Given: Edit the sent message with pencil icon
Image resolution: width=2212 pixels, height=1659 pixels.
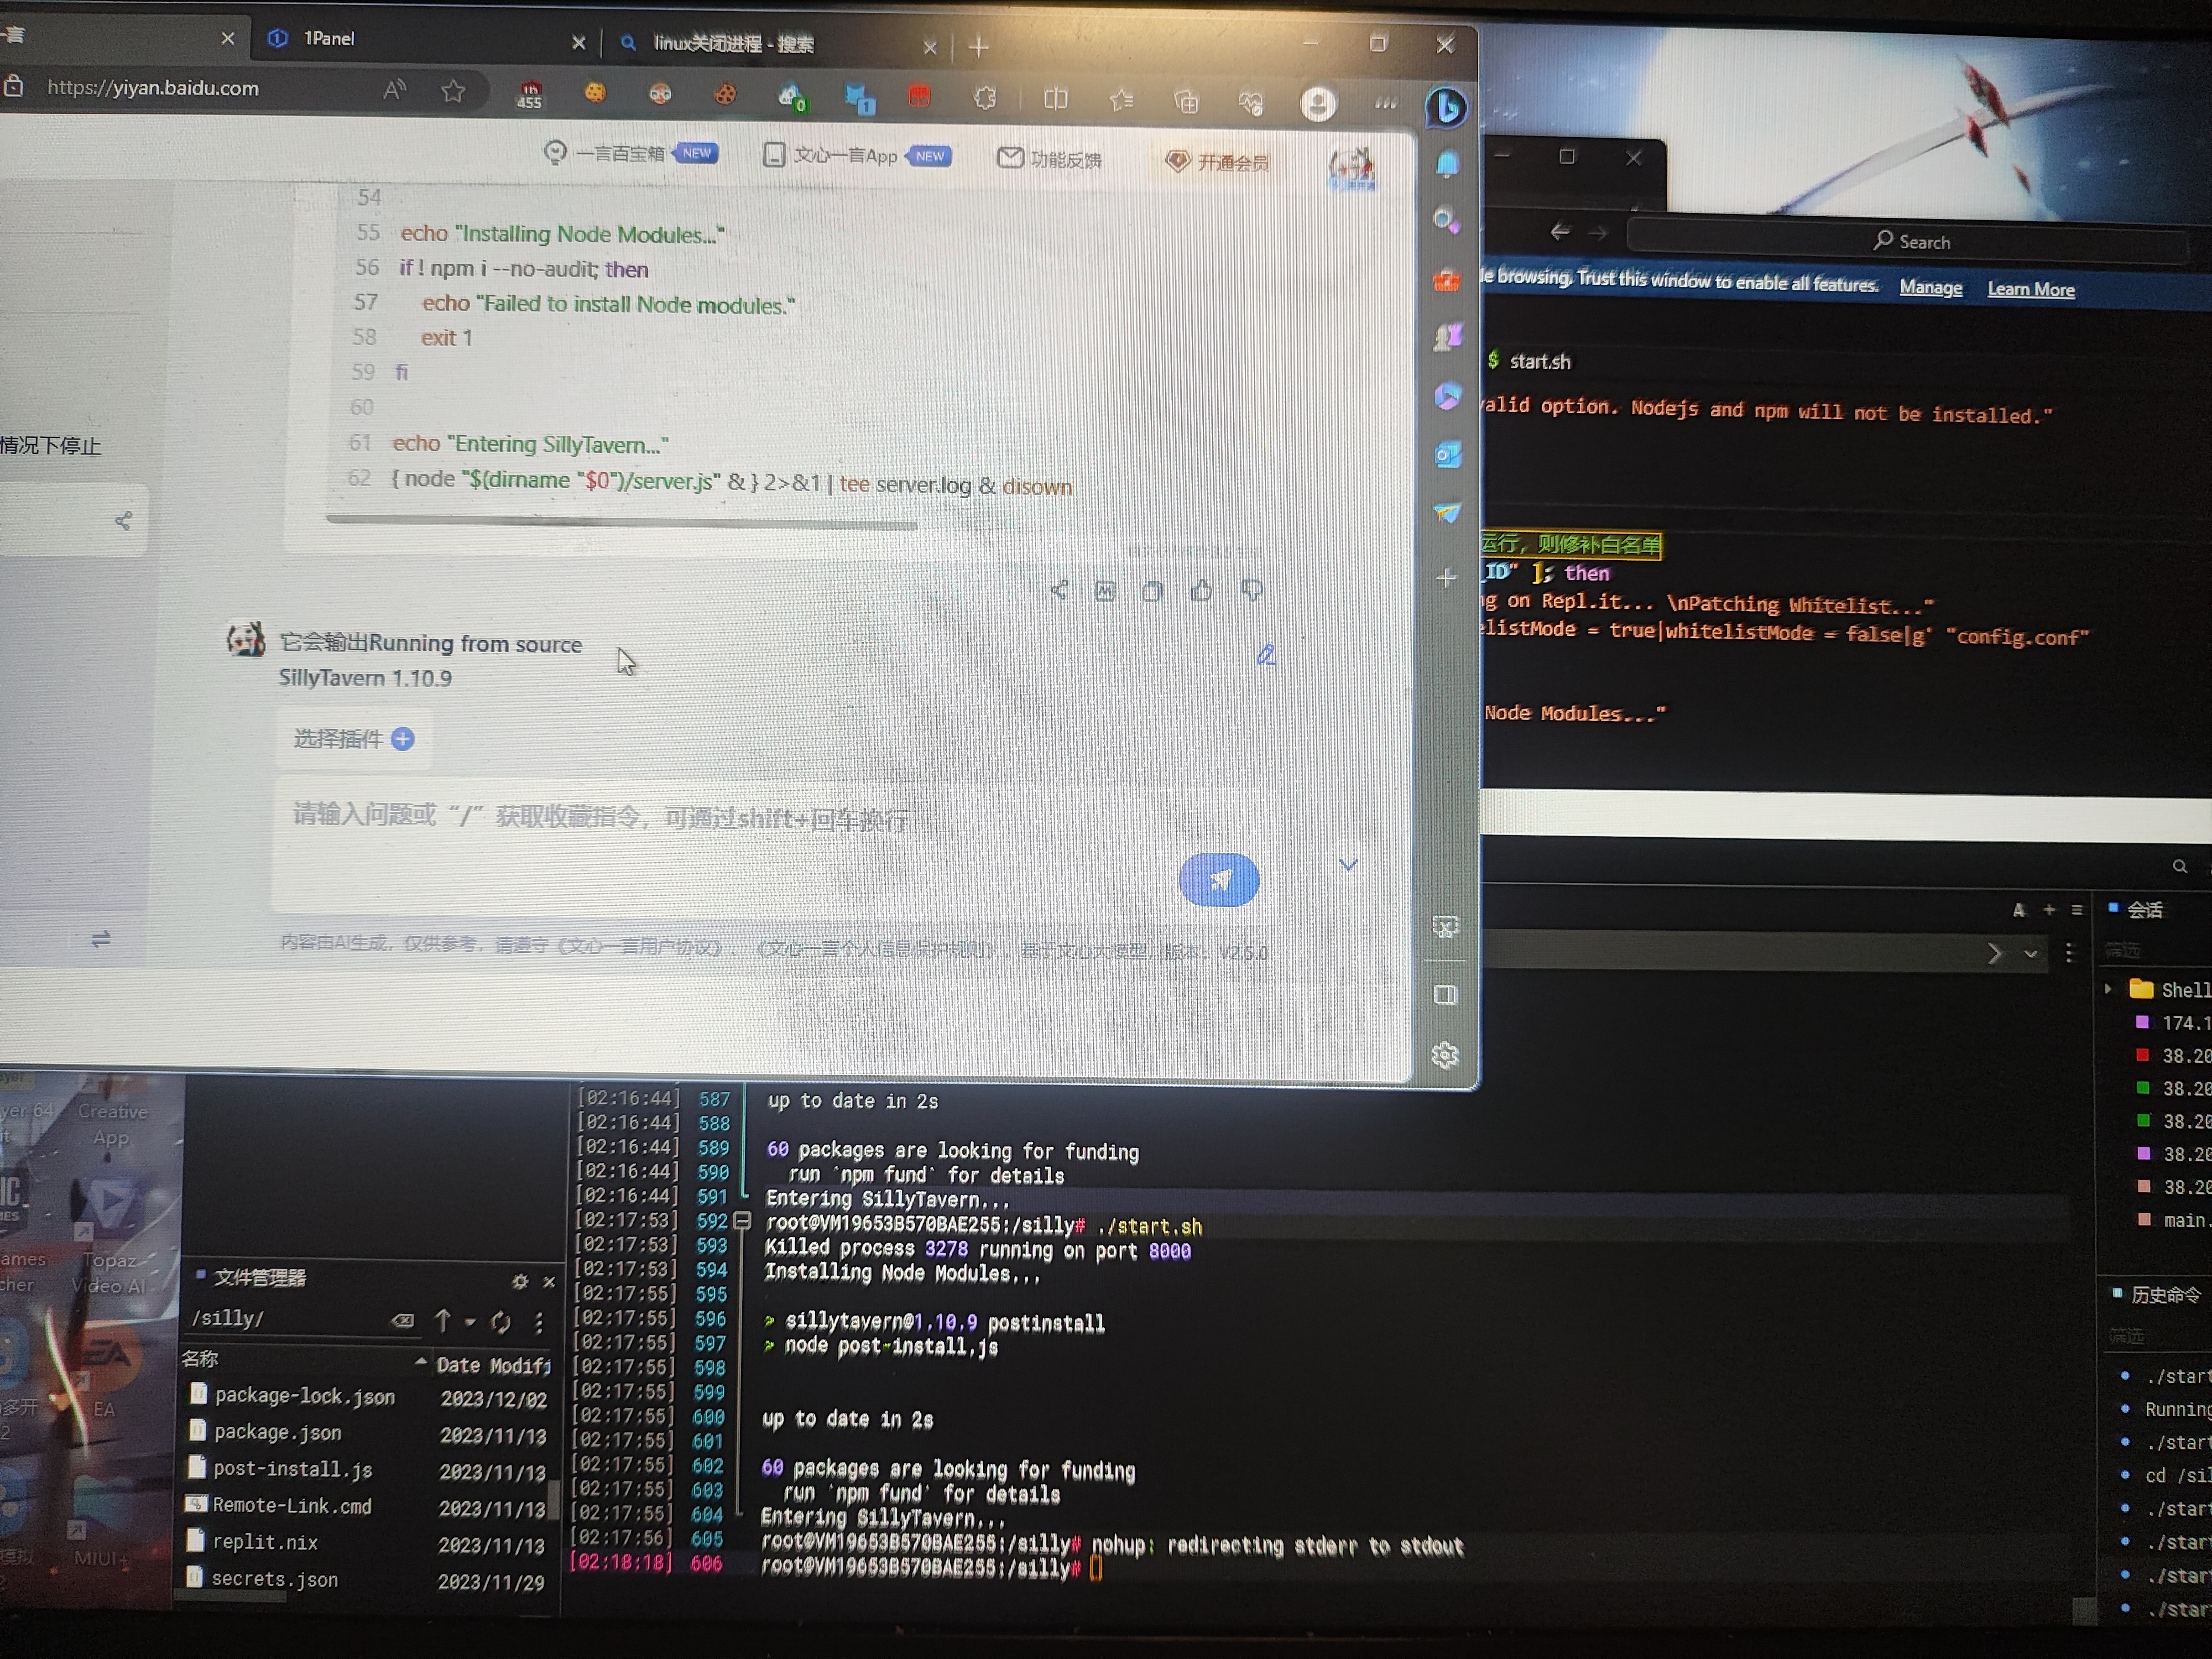Looking at the screenshot, I should pyautogui.click(x=1265, y=655).
